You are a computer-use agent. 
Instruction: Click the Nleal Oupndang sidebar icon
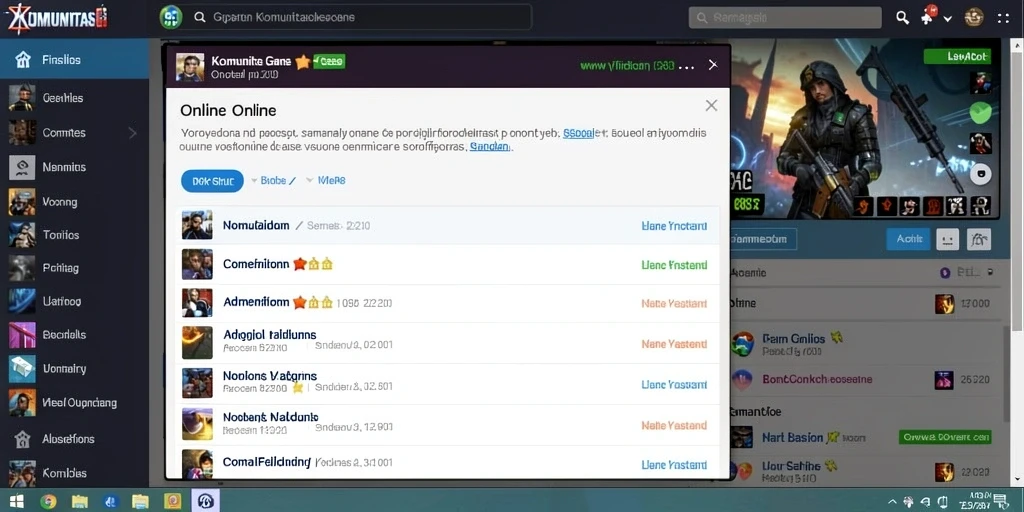coord(22,402)
